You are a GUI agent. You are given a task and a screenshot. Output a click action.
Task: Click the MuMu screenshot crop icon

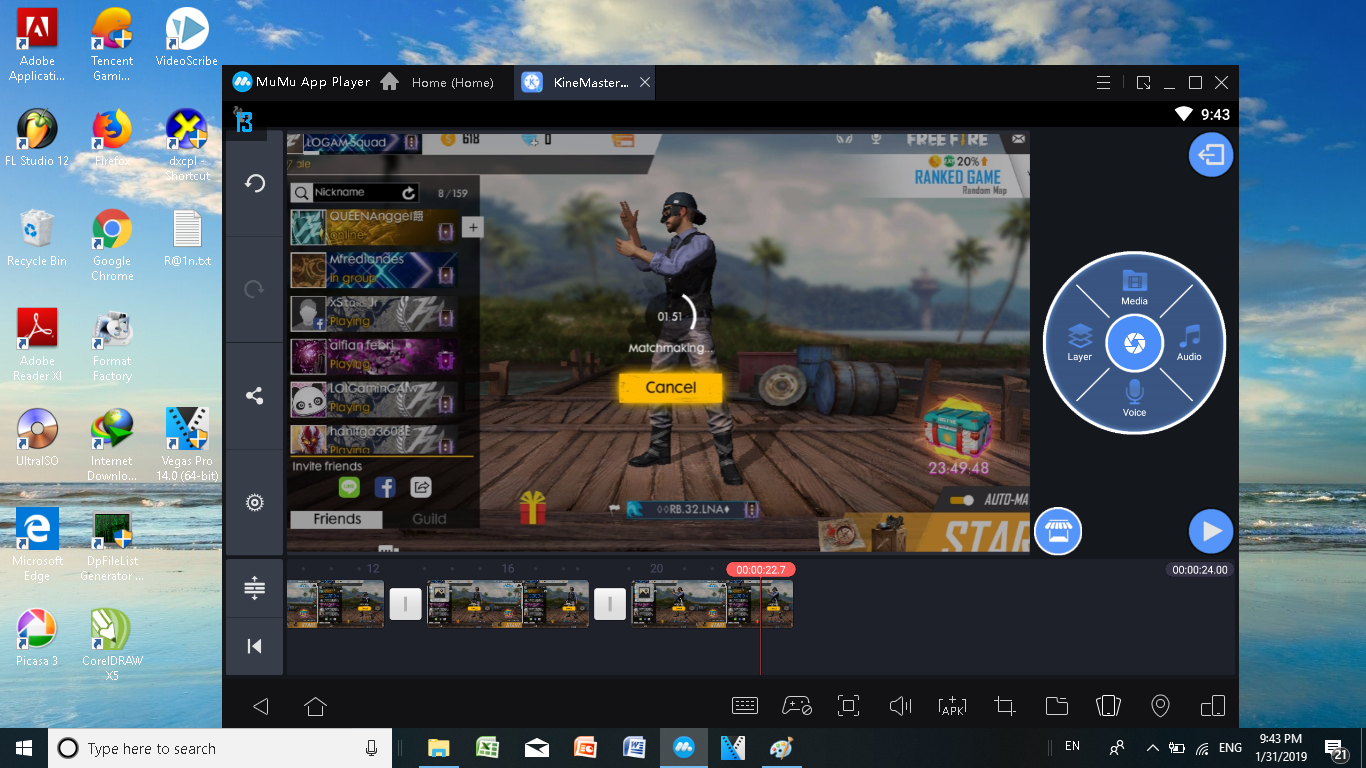1005,706
